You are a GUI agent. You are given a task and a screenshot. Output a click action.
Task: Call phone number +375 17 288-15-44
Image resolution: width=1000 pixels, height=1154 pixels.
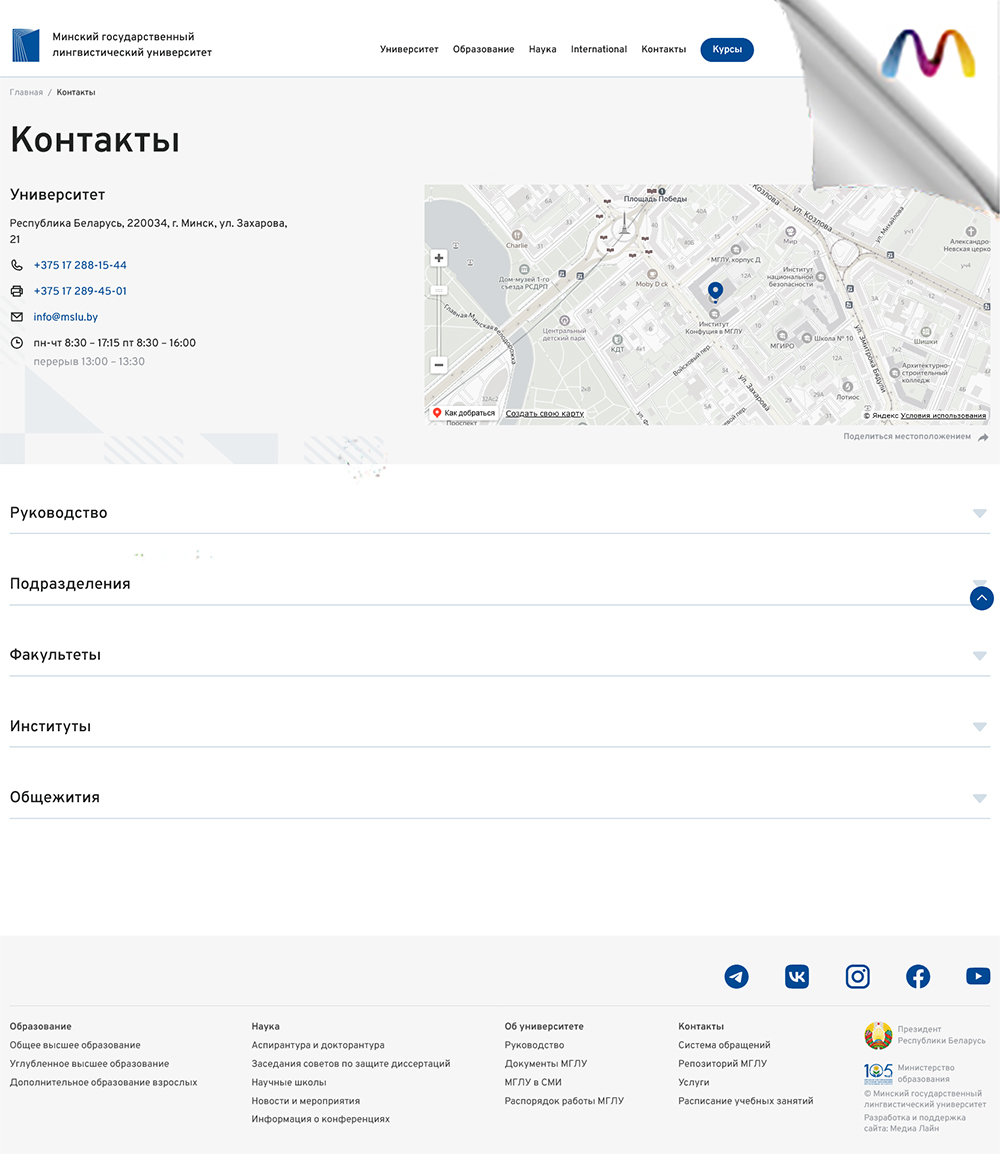click(80, 265)
